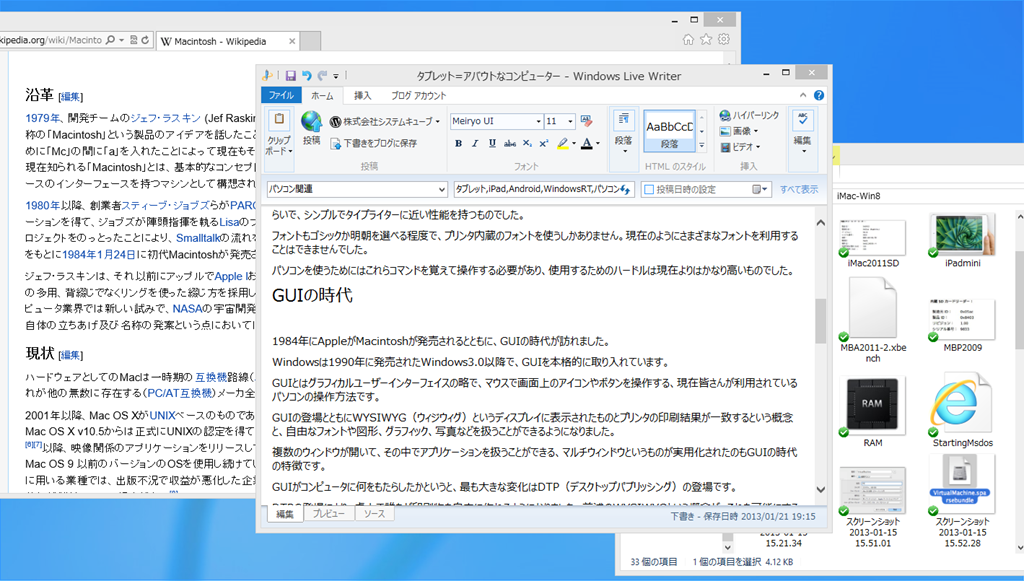Expand the quick access toolbar customize arrow
The height and width of the screenshot is (581, 1024).
(x=336, y=76)
